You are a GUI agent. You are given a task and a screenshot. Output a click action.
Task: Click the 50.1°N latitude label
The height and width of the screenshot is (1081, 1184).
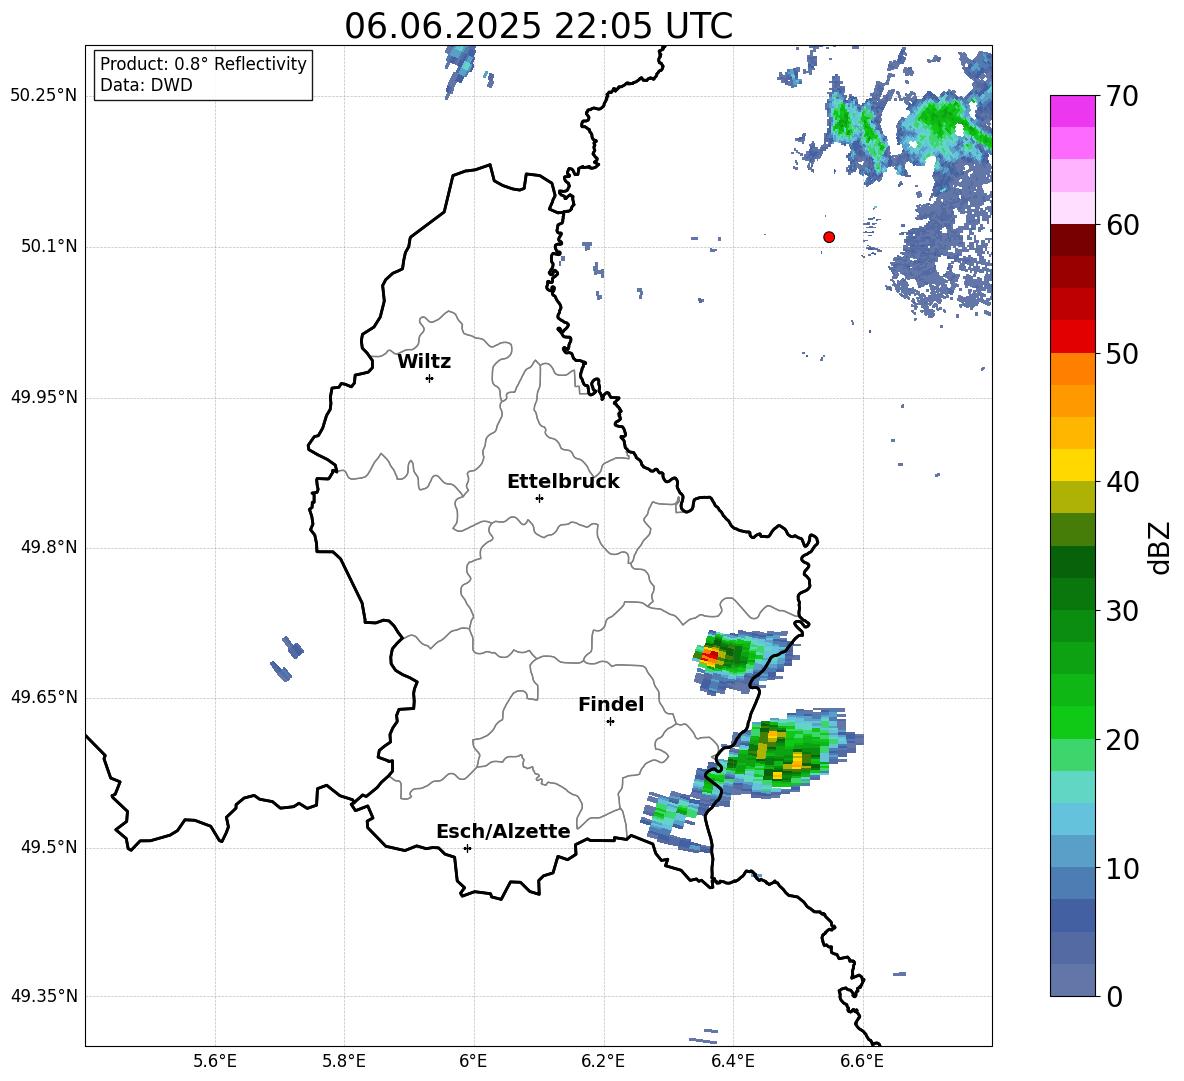tap(49, 246)
